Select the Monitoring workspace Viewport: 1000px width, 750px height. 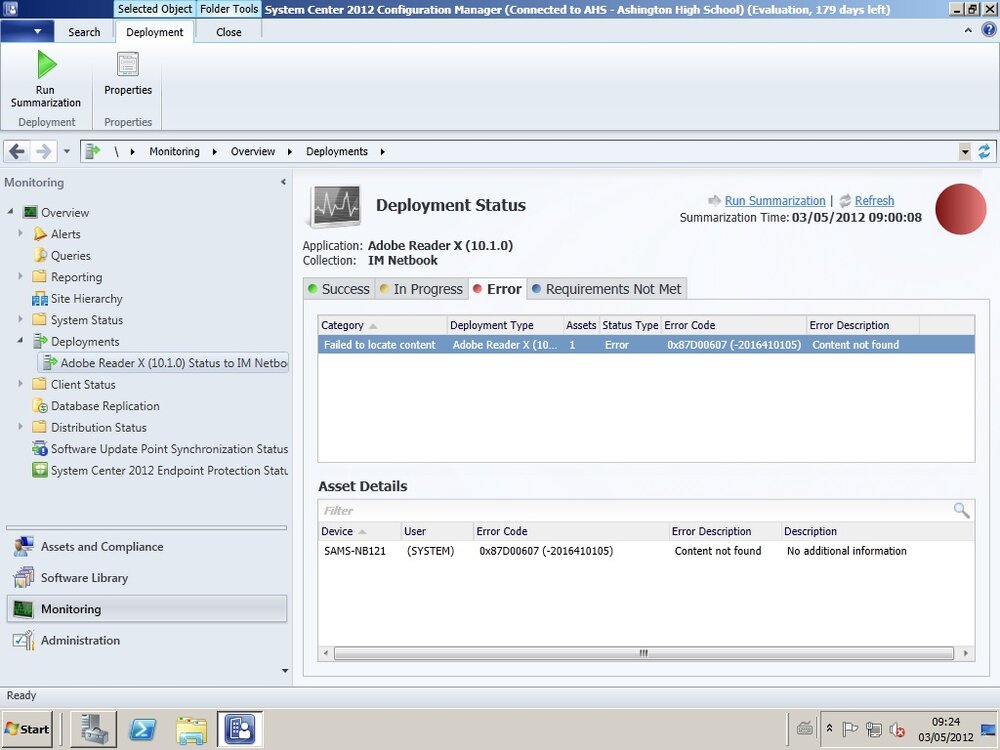click(147, 609)
